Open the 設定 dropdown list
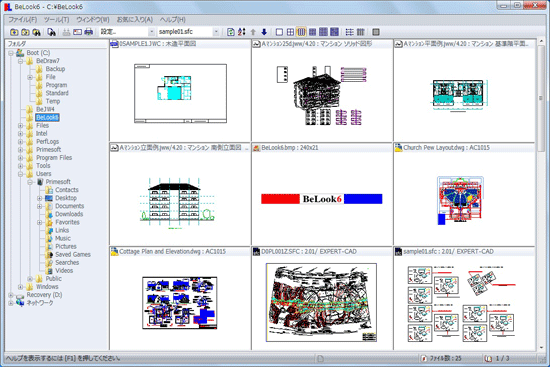 152,32
